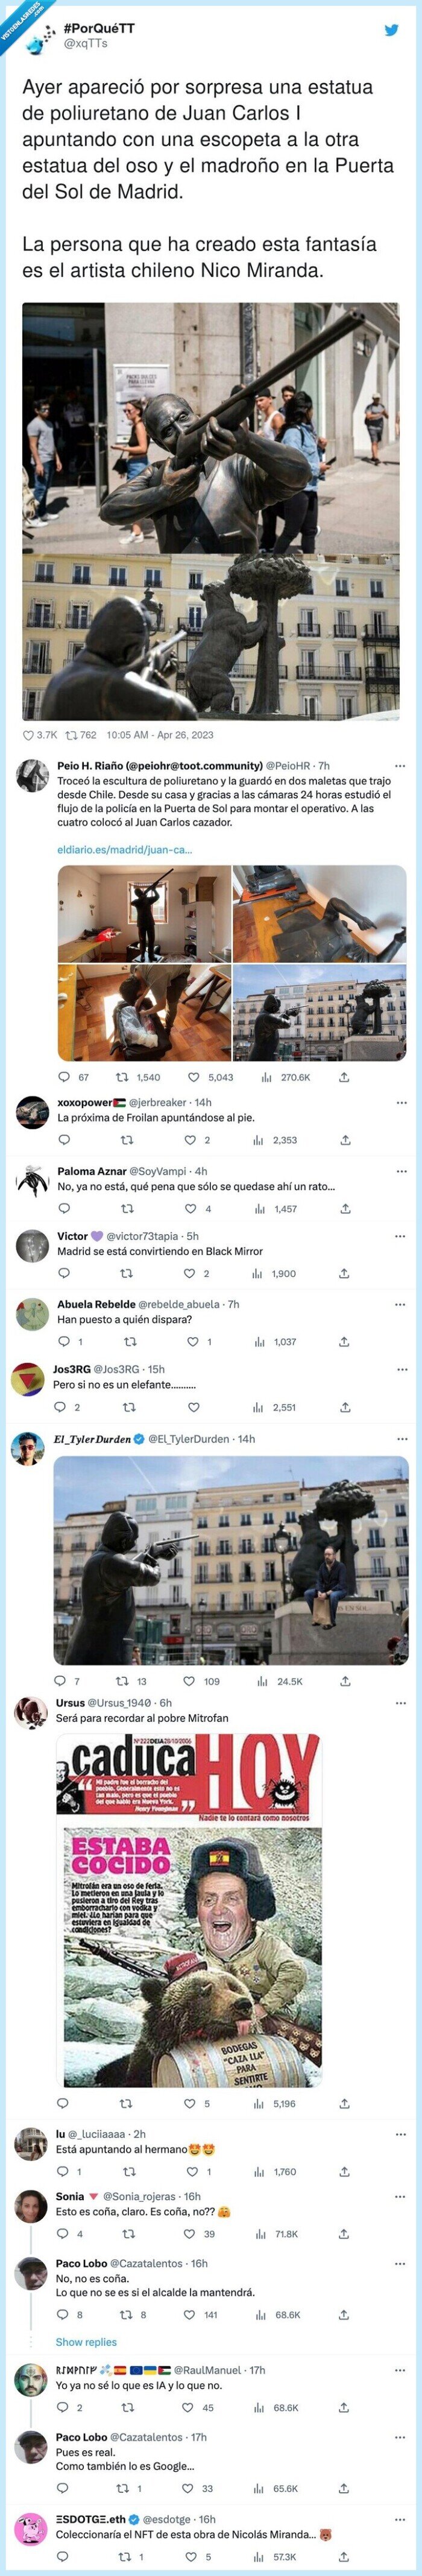Open the @xqTTs profile handle
This screenshot has width=422, height=2576.
coord(85,44)
